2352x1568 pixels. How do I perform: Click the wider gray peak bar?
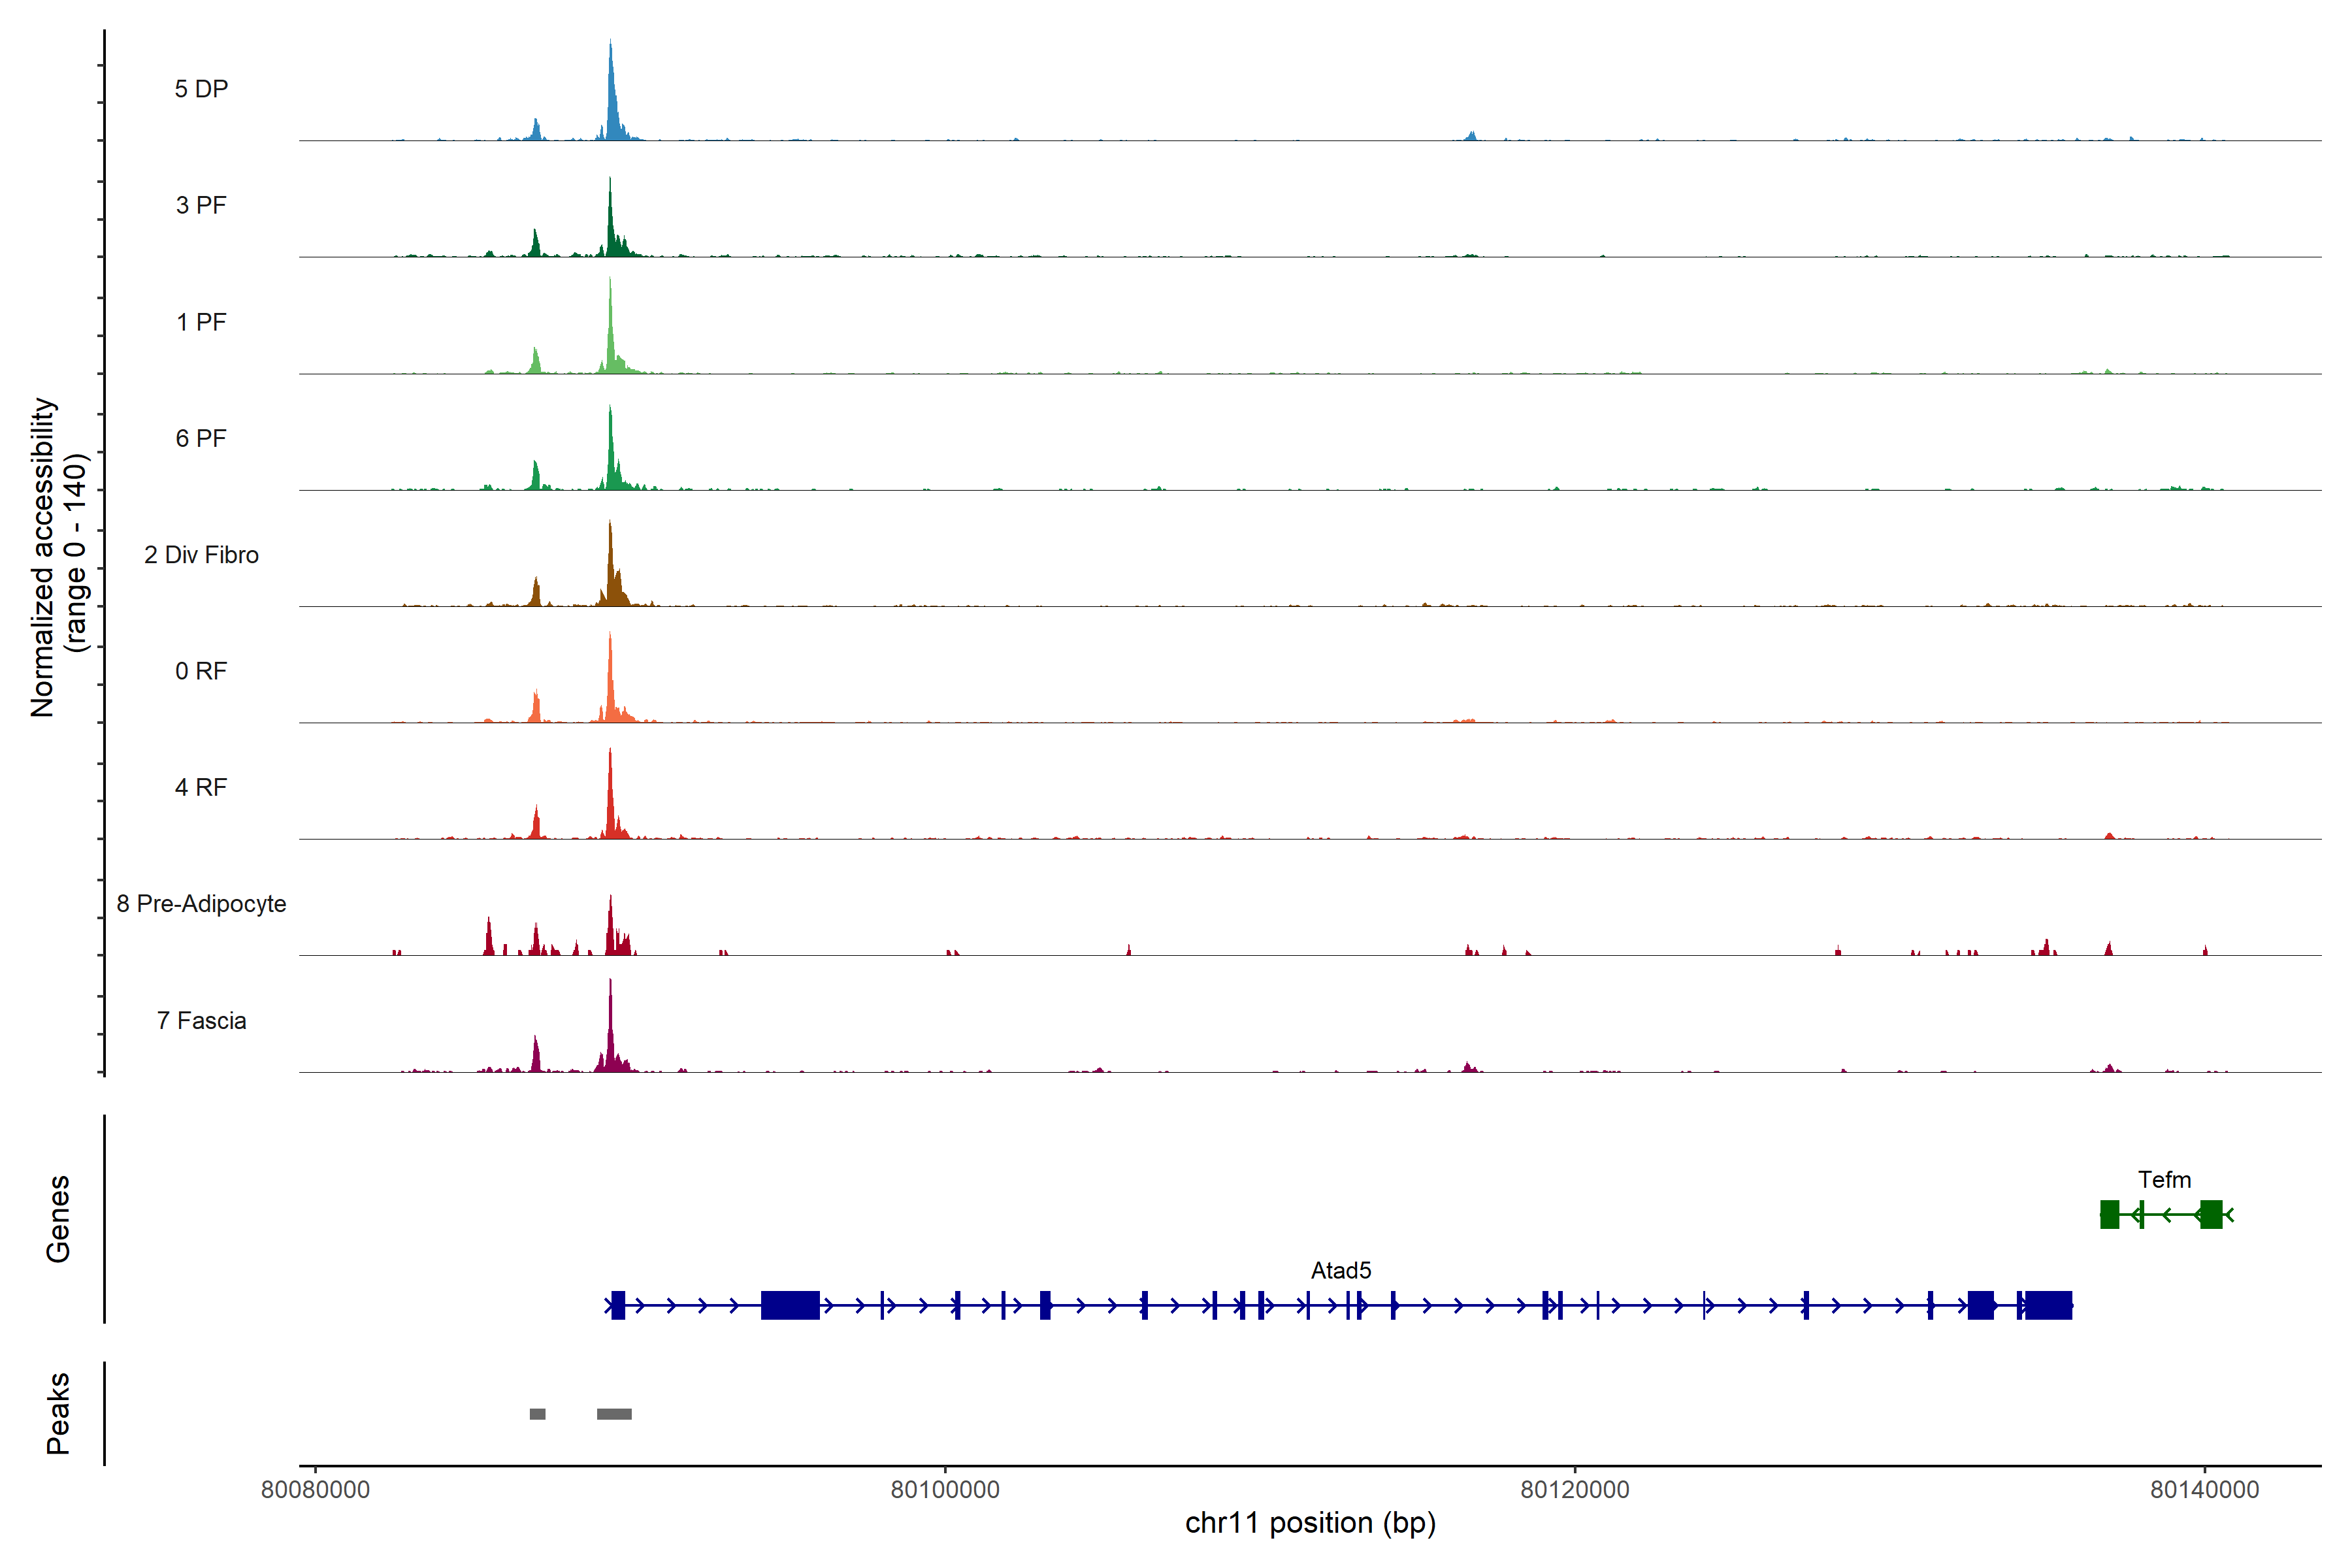pyautogui.click(x=614, y=1414)
